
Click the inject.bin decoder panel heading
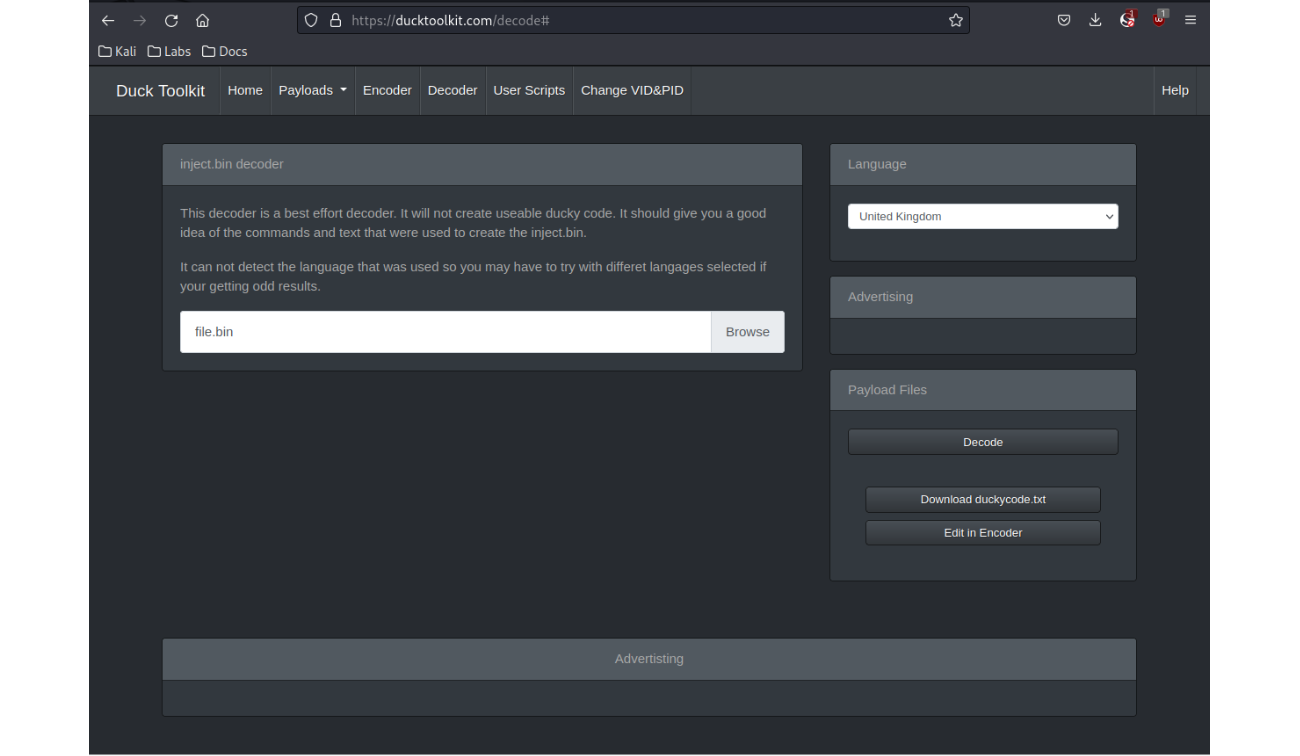coord(482,164)
